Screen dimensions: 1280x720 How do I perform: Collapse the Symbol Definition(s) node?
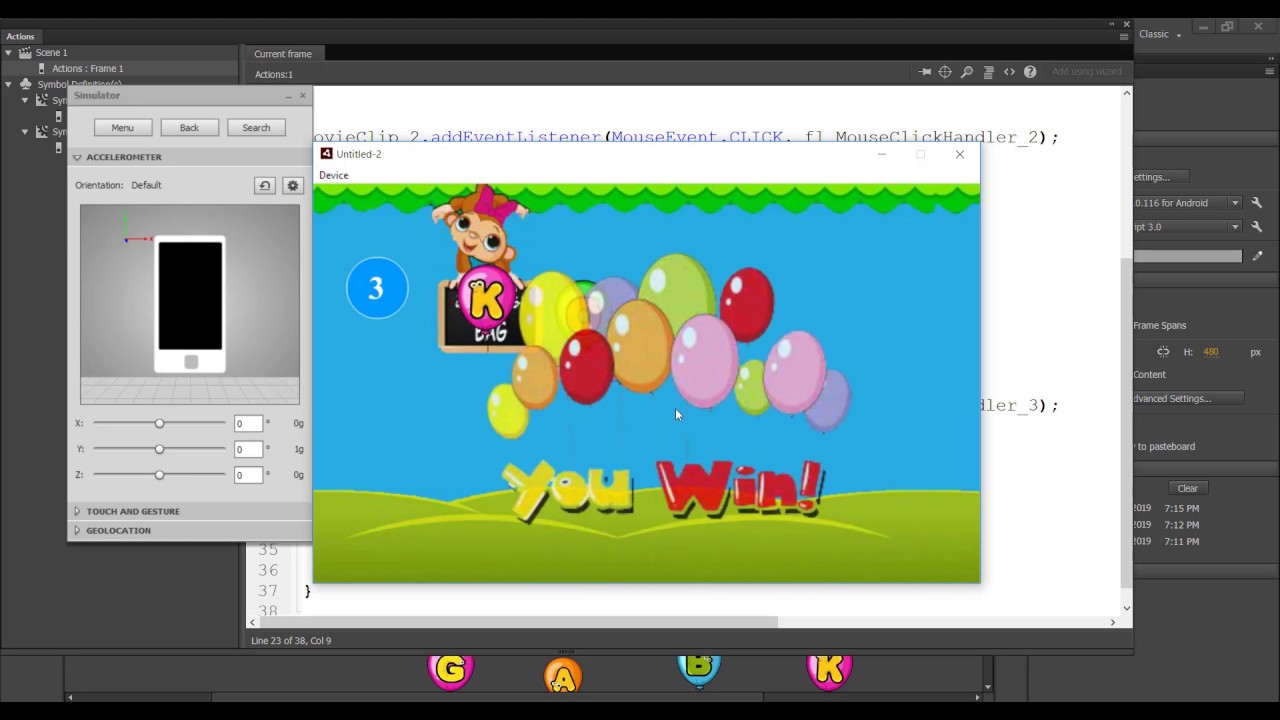click(x=9, y=85)
